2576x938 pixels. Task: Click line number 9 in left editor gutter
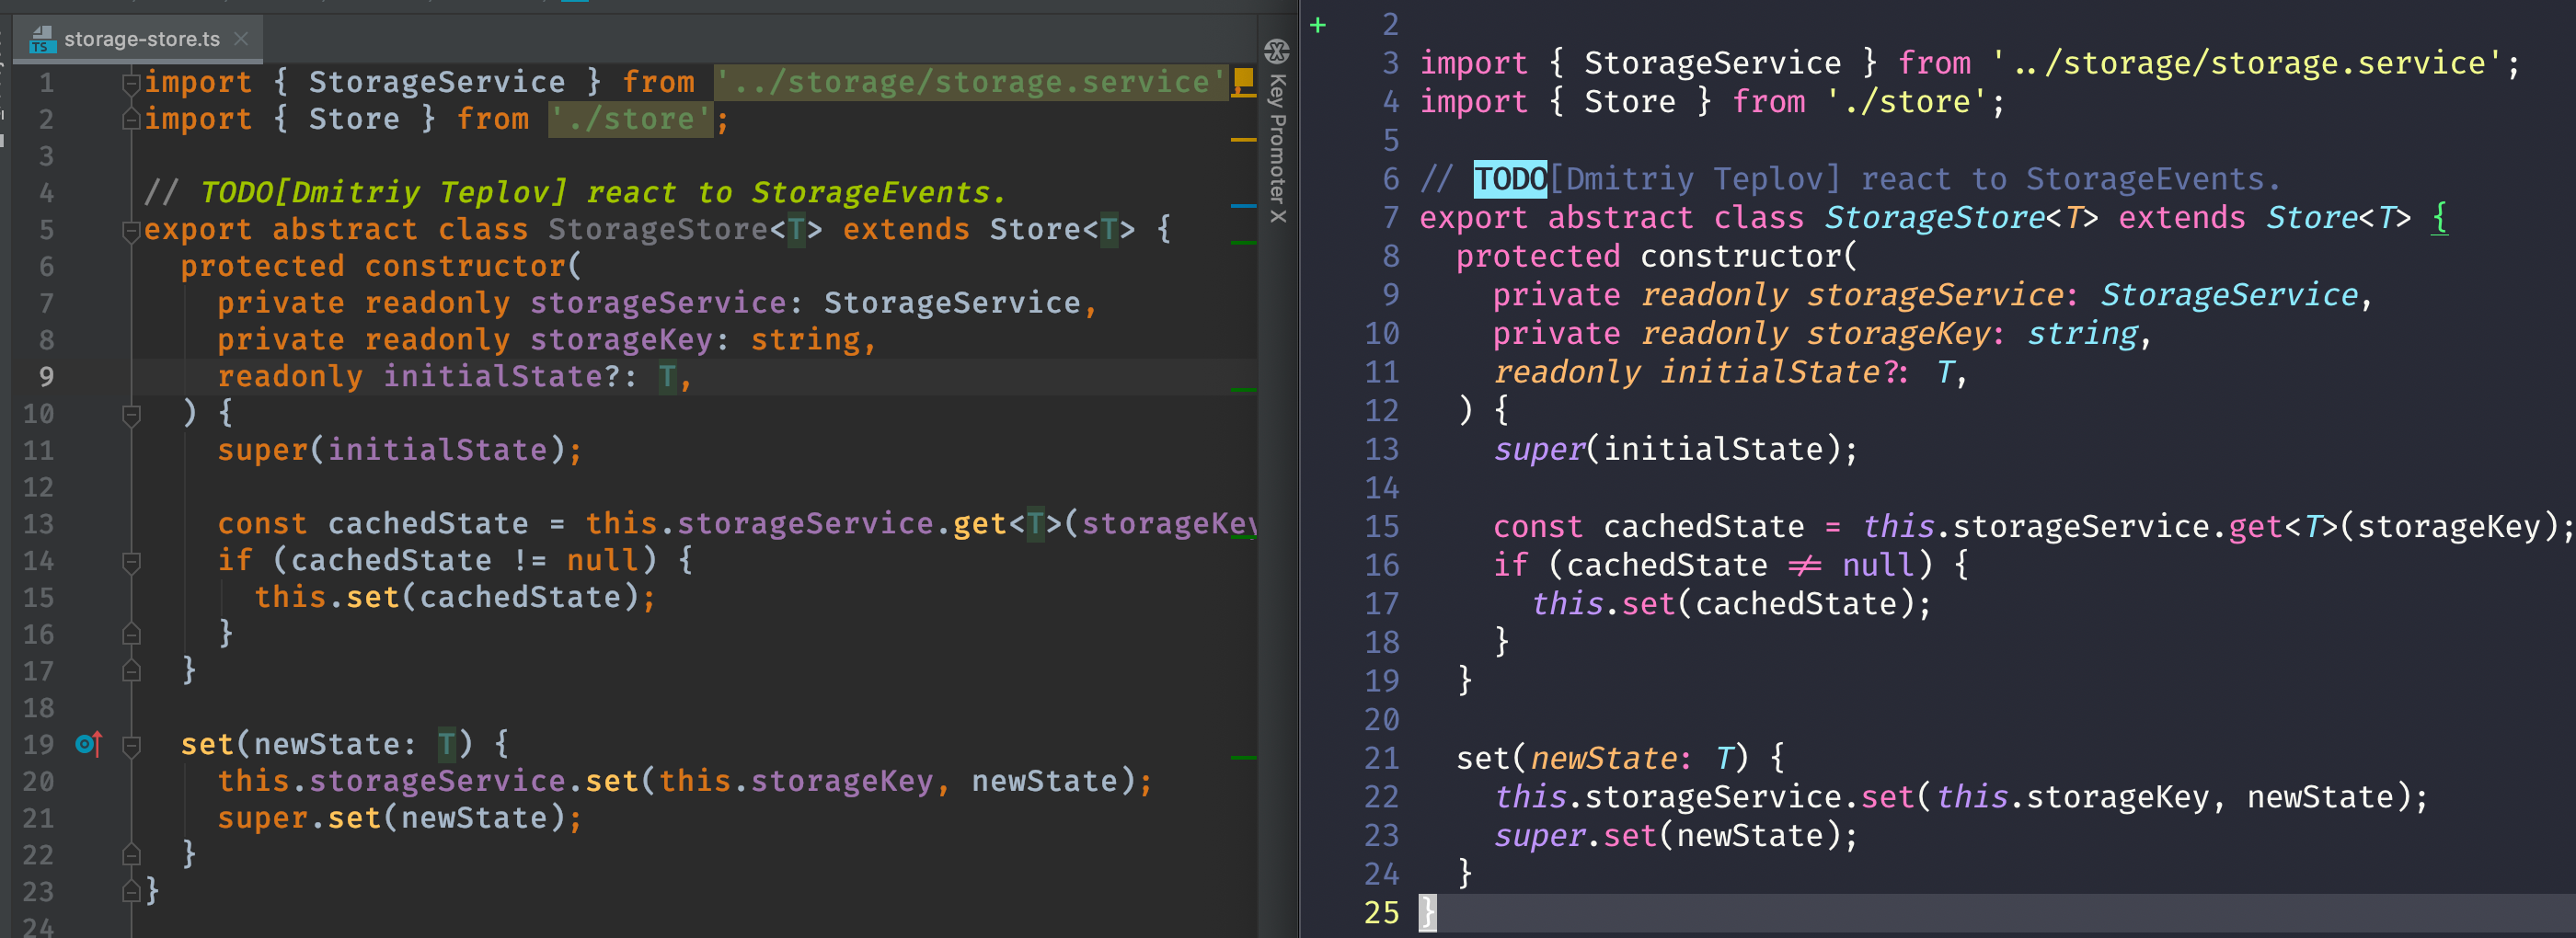pos(46,377)
